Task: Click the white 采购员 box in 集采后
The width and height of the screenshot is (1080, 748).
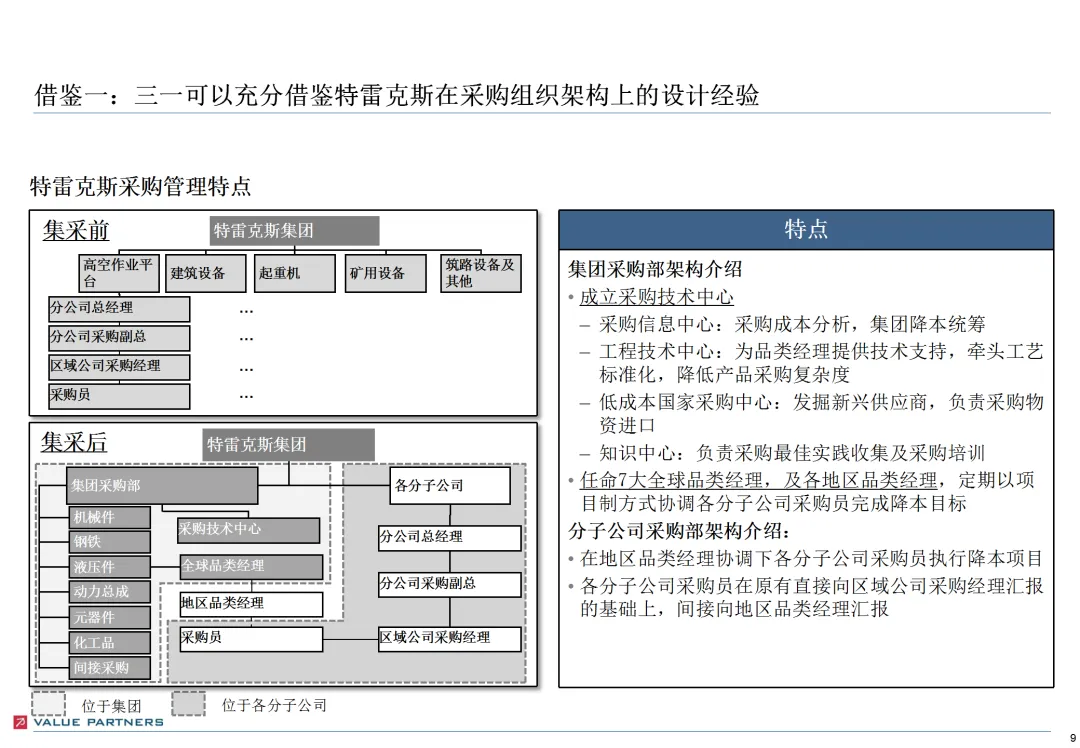Action: click(251, 638)
